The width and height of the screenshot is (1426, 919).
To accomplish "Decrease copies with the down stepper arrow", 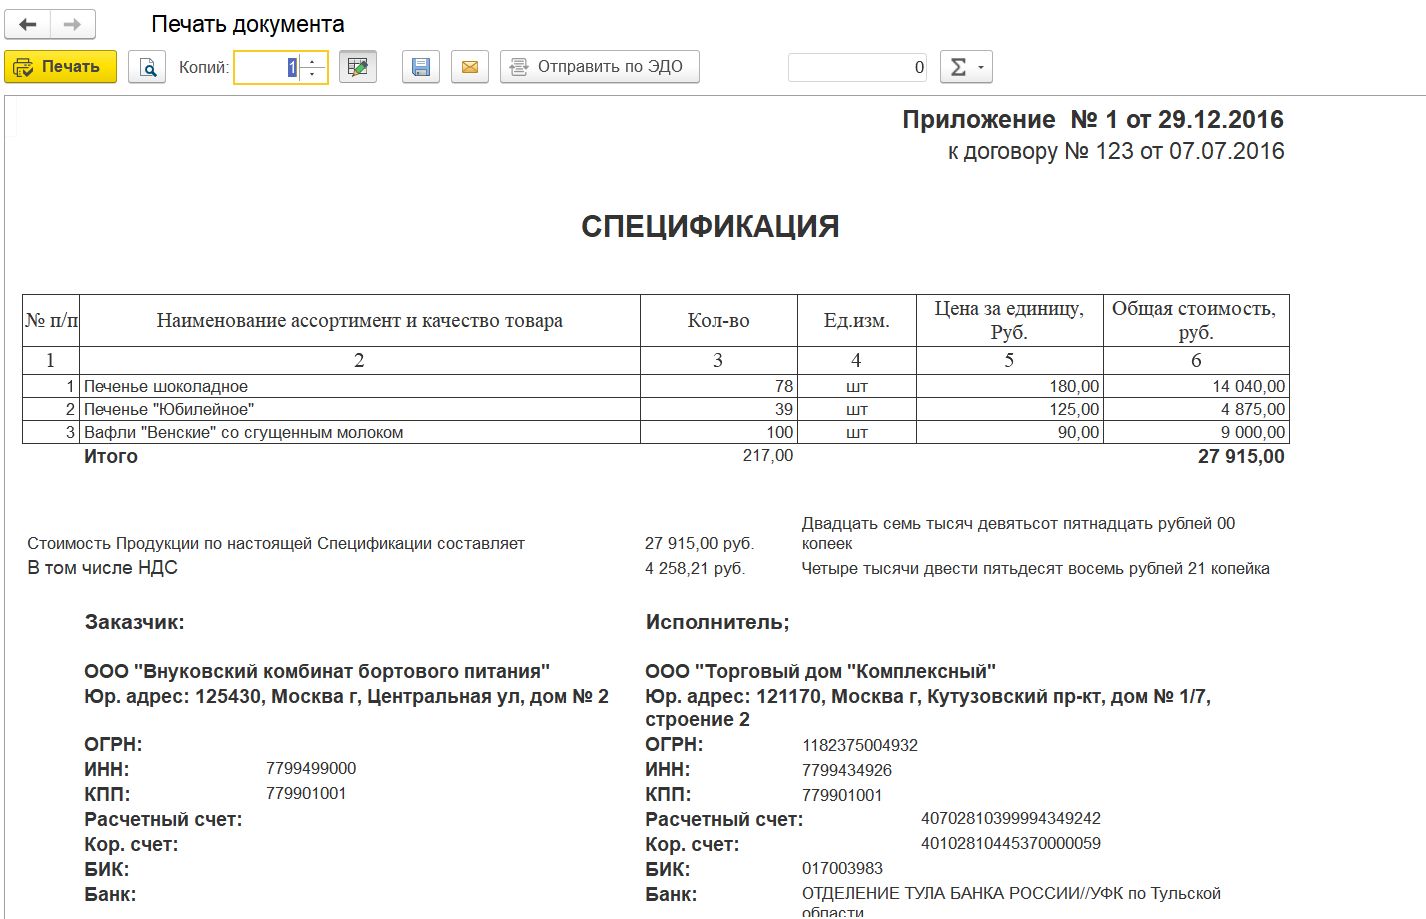I will (x=313, y=75).
